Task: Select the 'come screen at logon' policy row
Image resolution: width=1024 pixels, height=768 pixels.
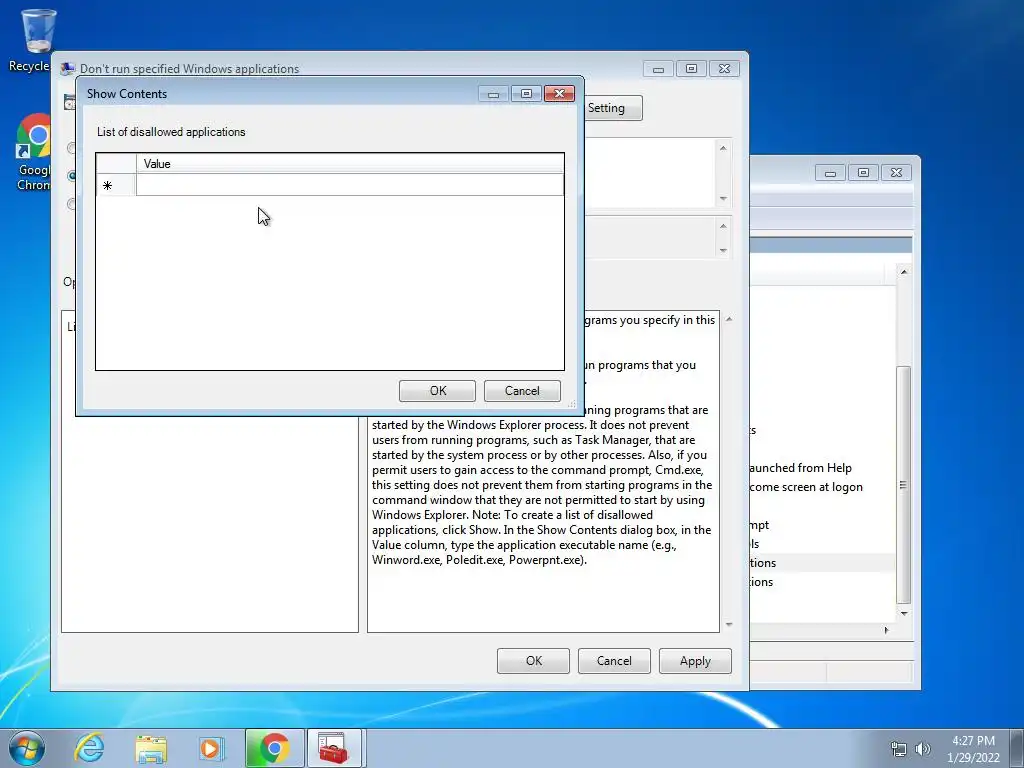Action: tap(822, 487)
